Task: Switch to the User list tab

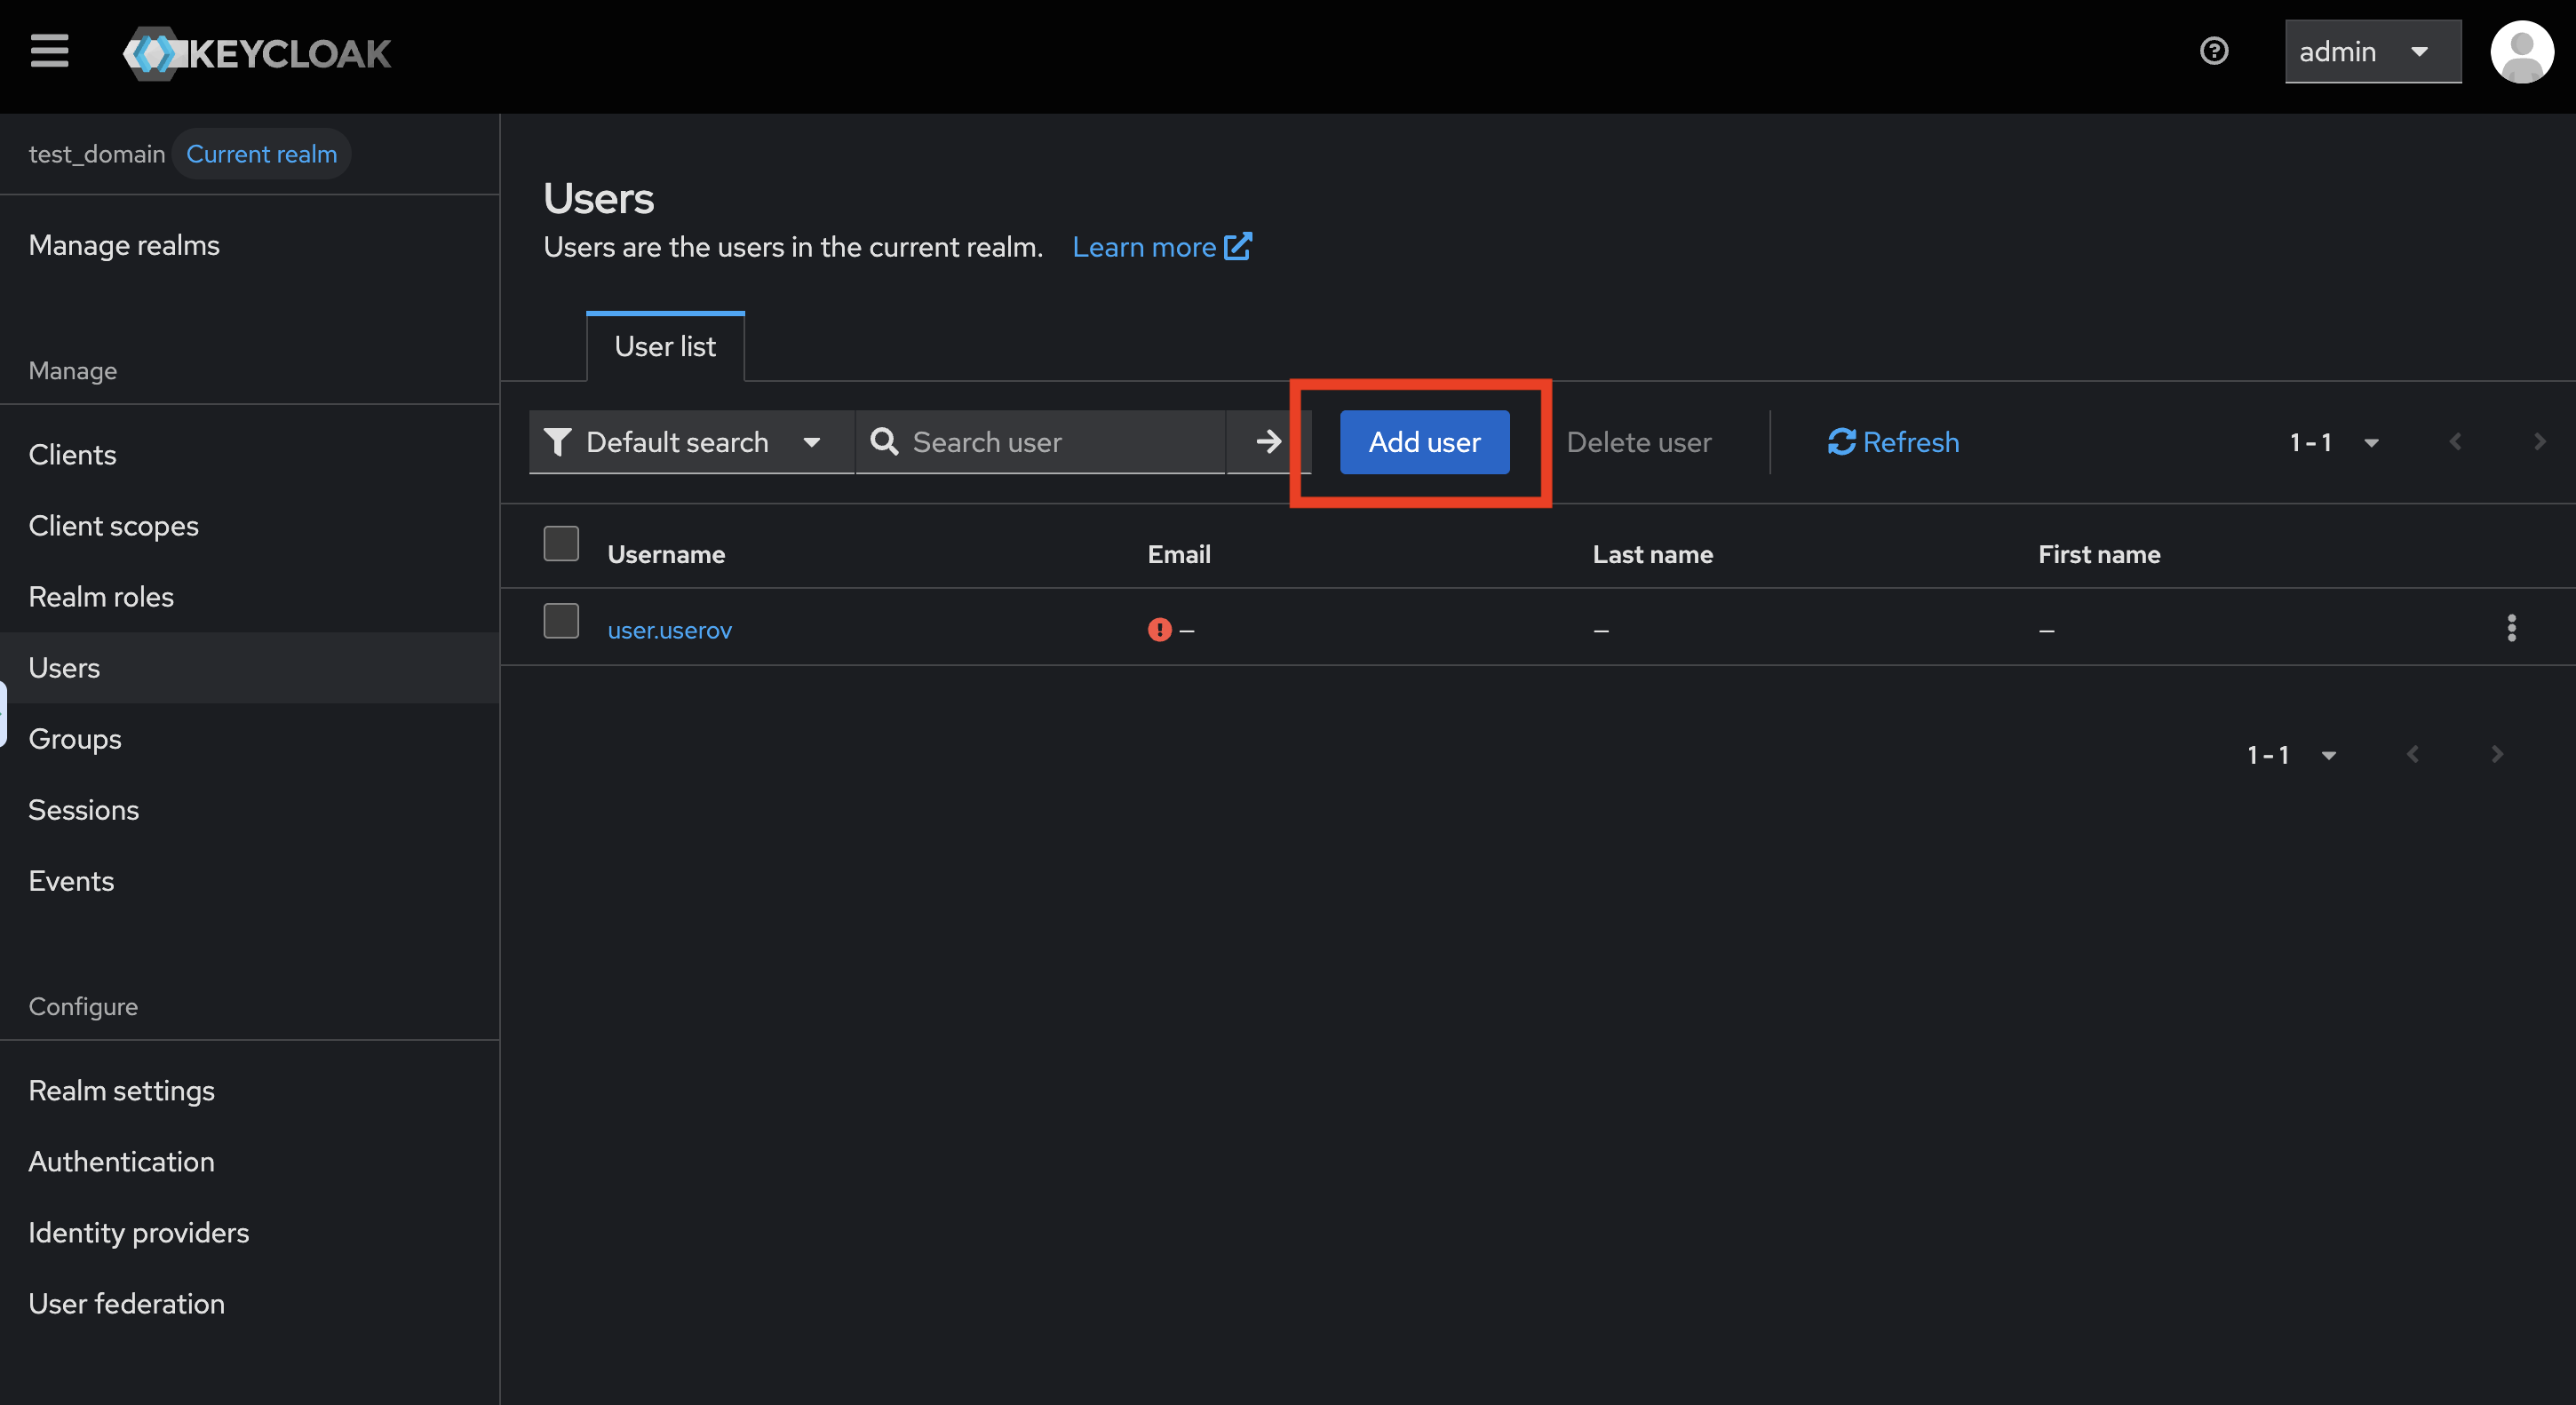Action: point(665,347)
